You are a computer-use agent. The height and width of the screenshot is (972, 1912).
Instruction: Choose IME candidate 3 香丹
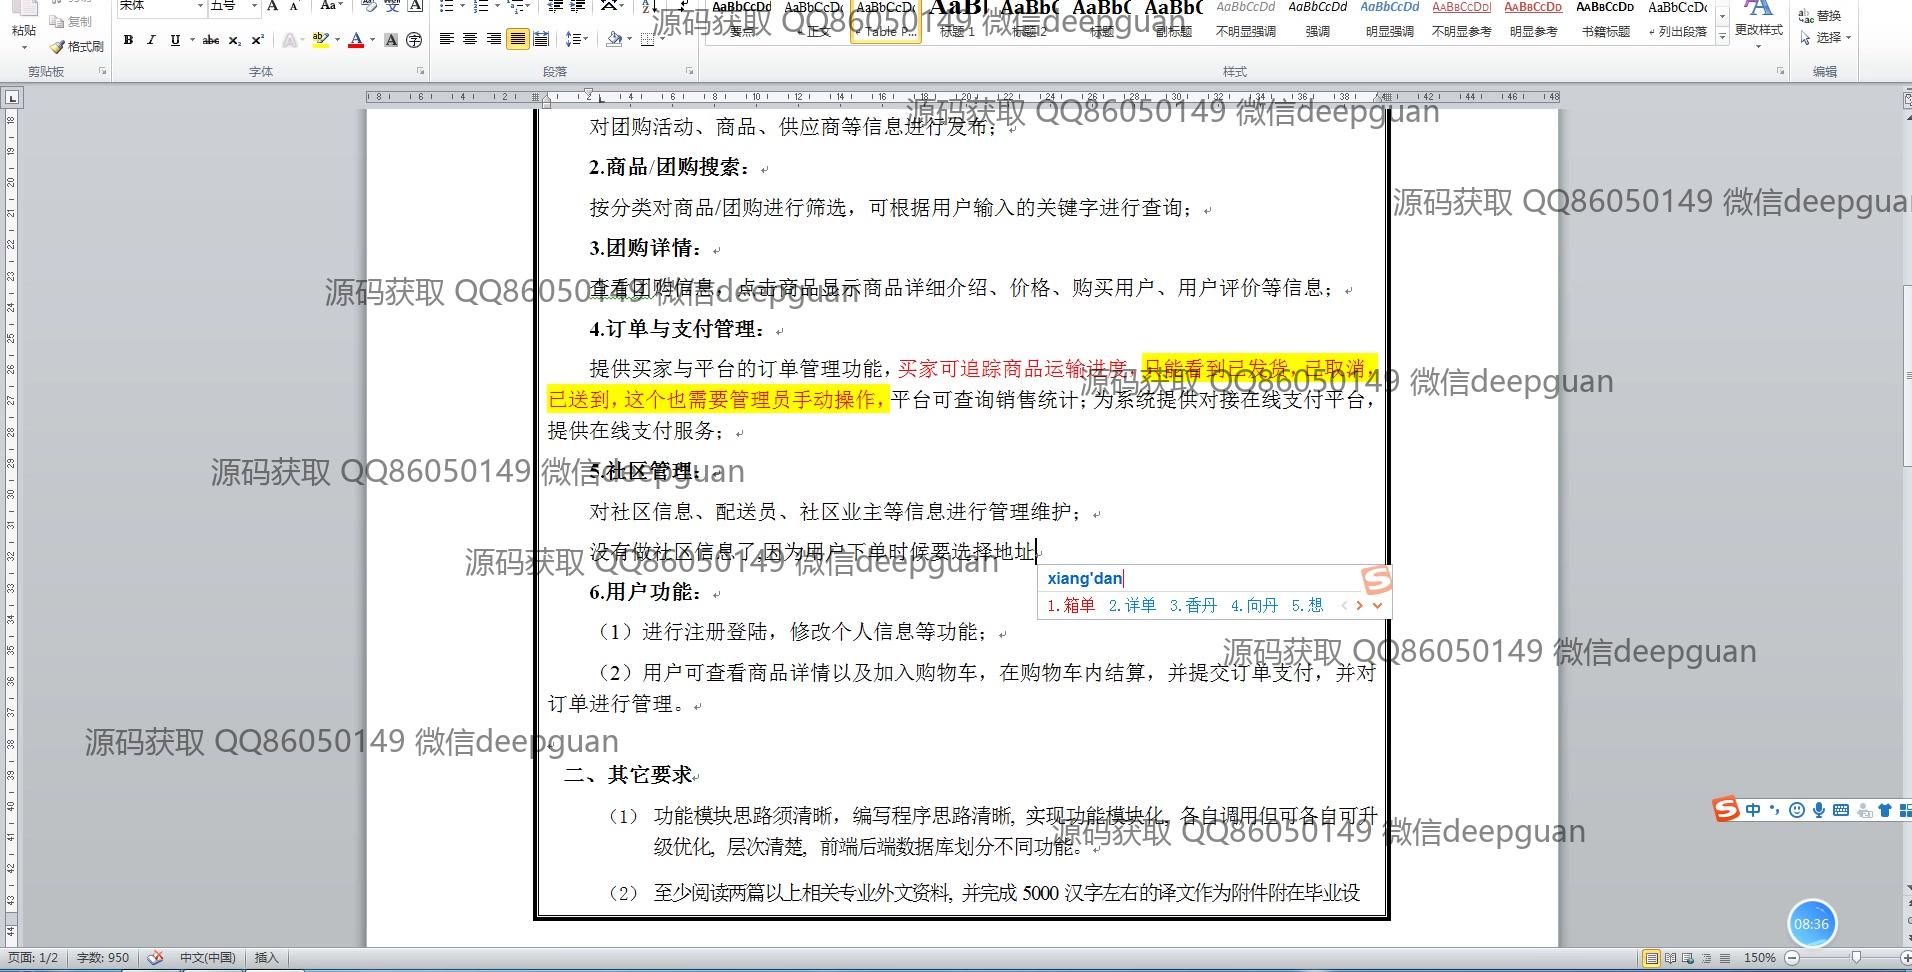tap(1193, 605)
